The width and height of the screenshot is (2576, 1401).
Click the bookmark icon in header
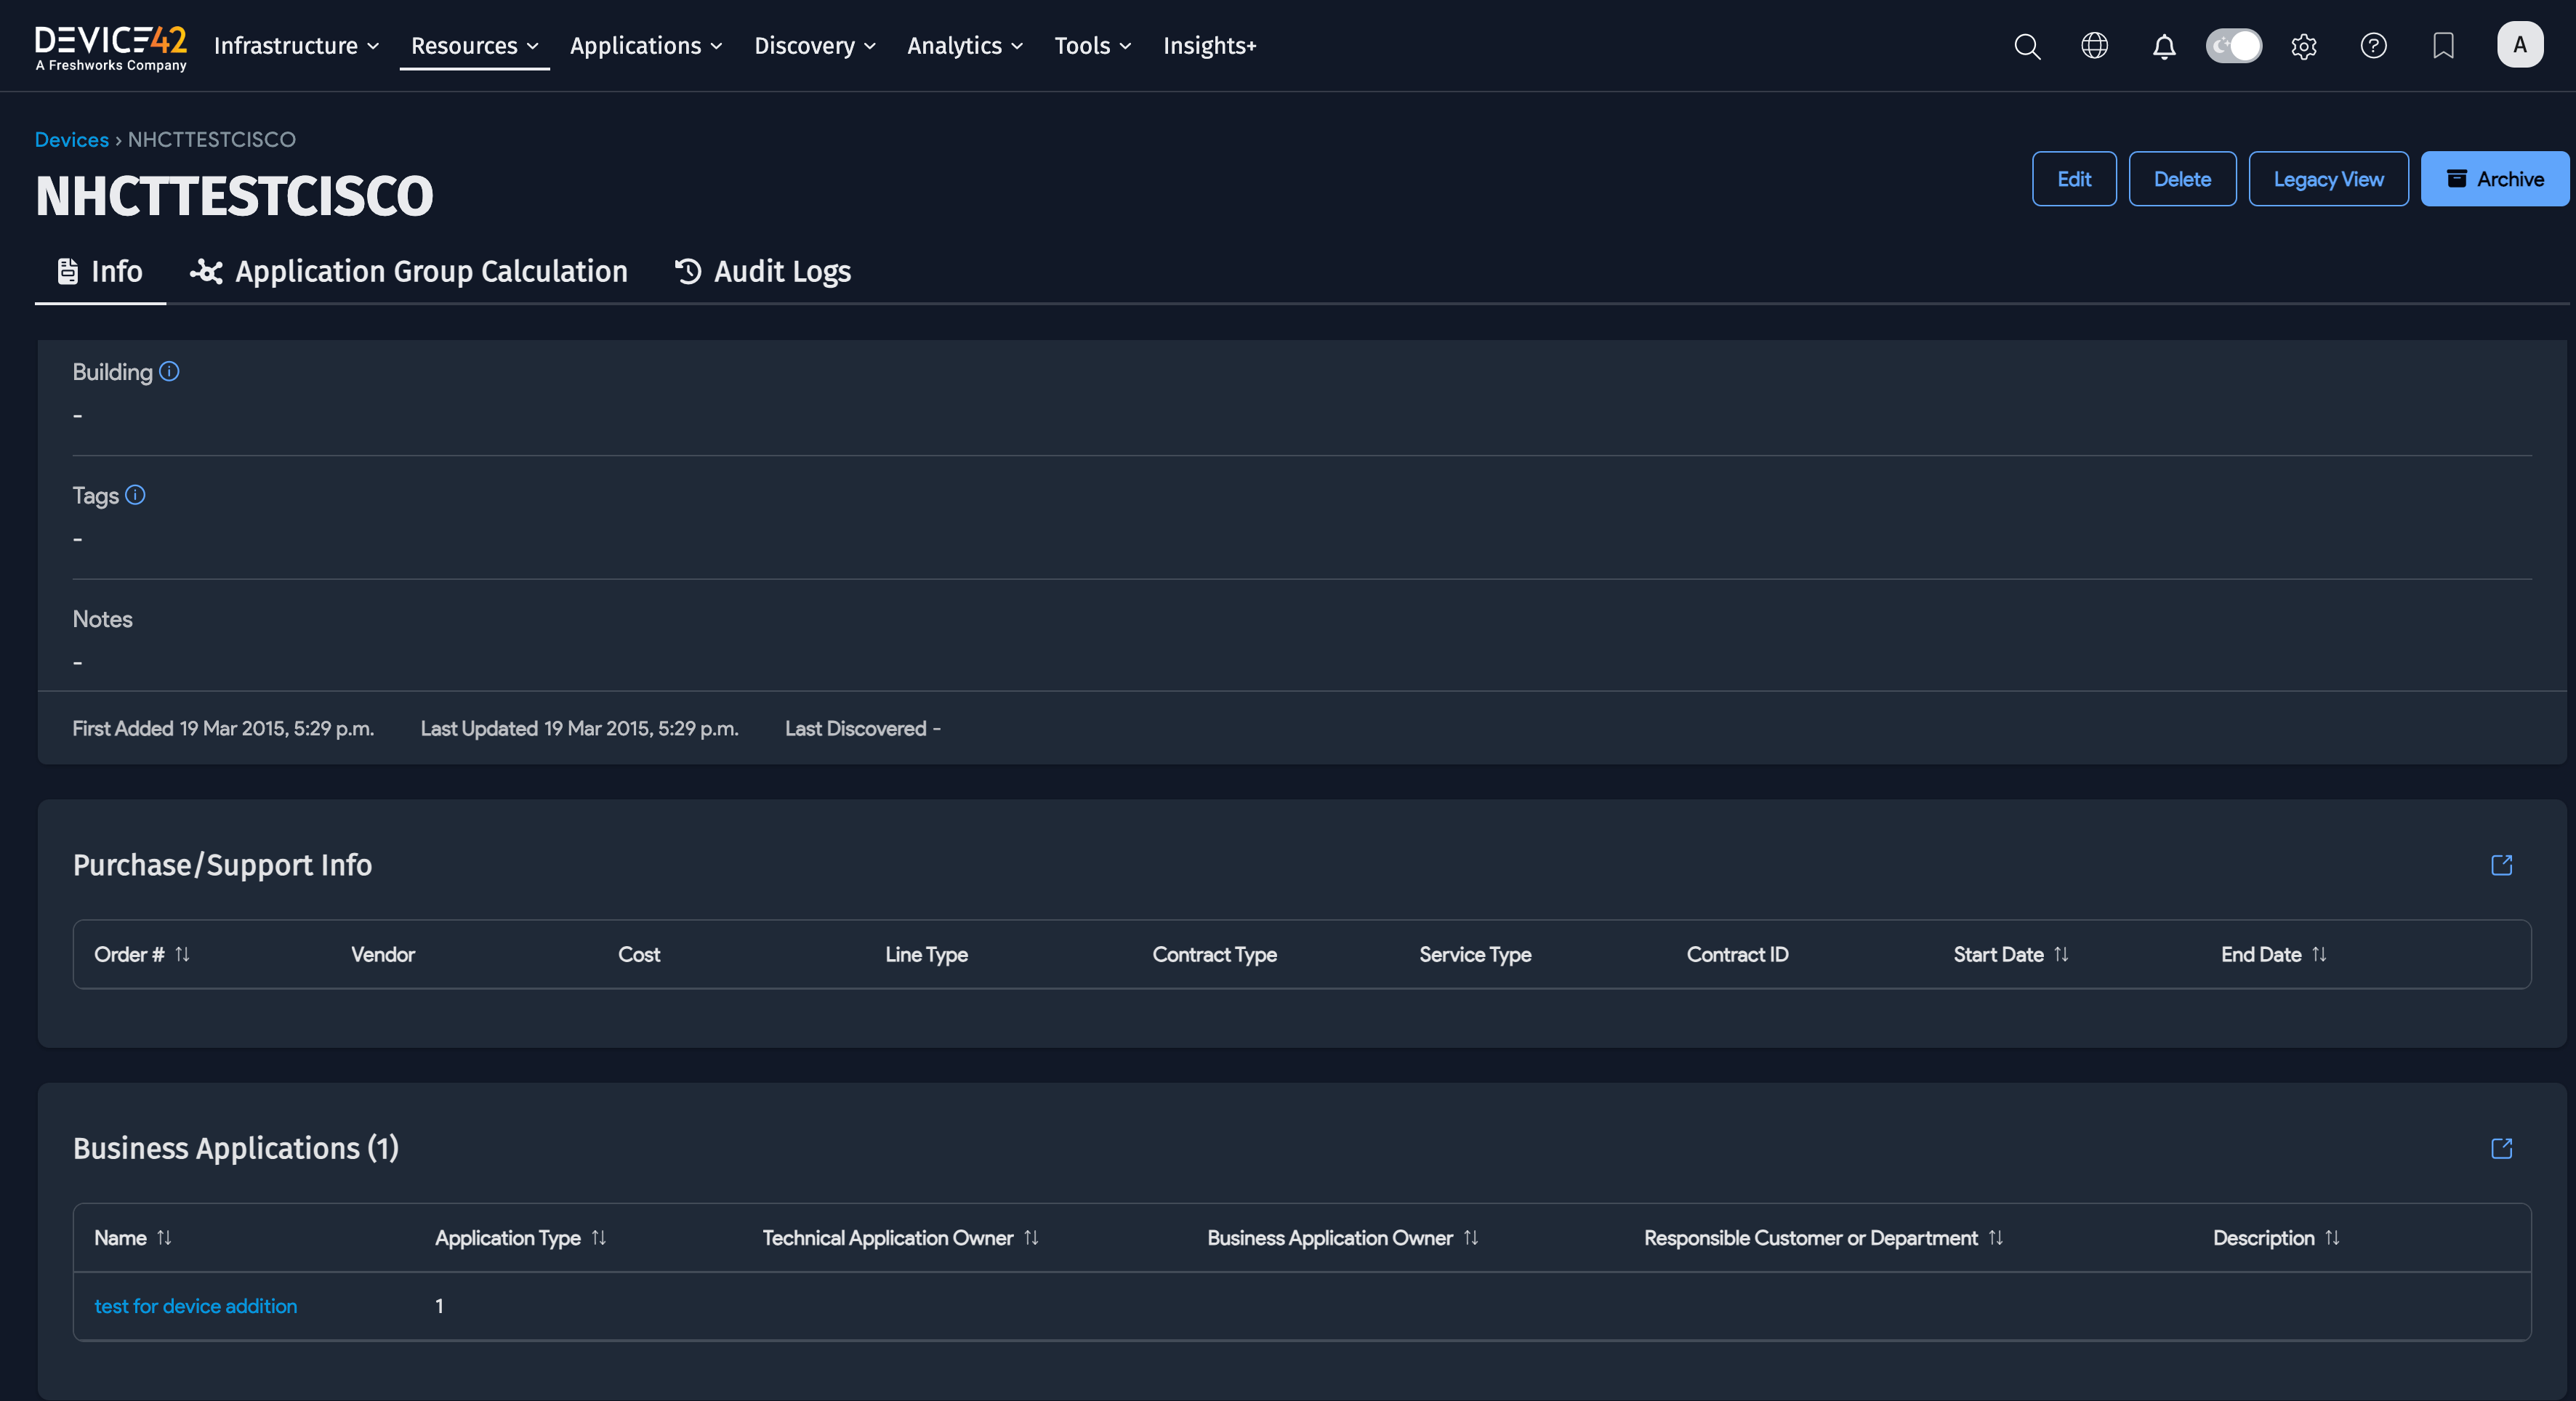click(x=2443, y=46)
